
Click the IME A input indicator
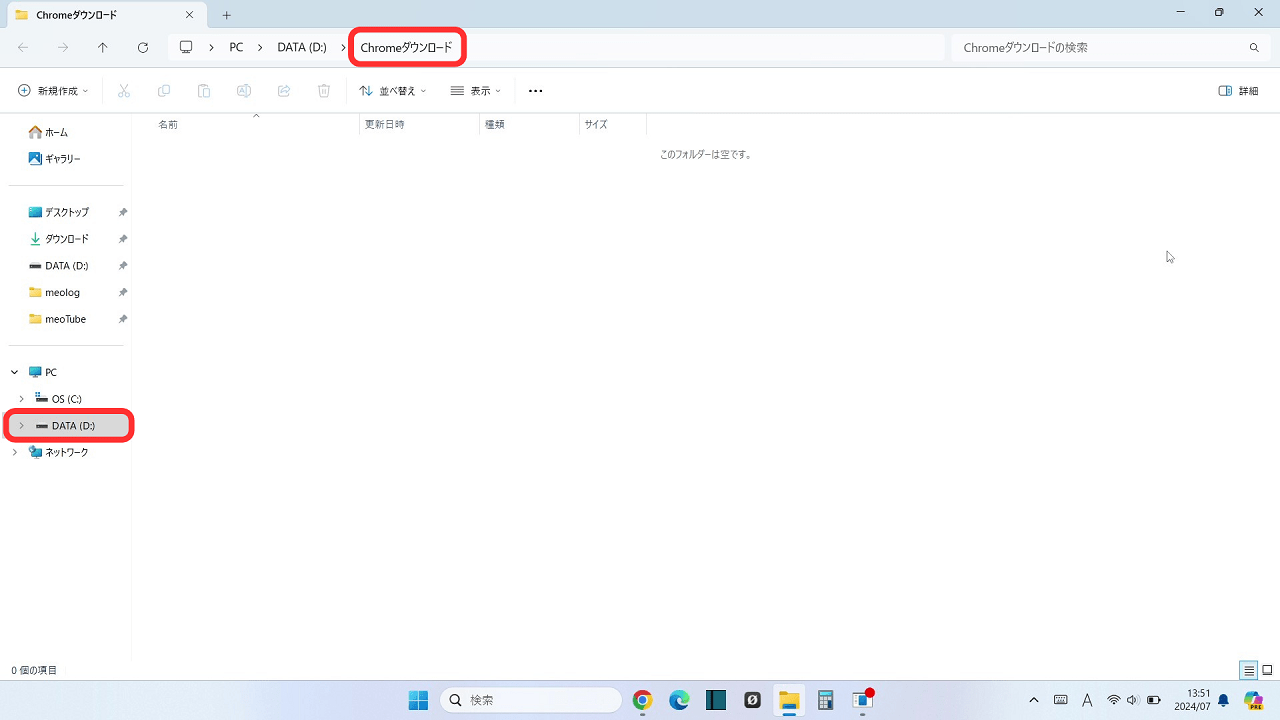(x=1087, y=700)
